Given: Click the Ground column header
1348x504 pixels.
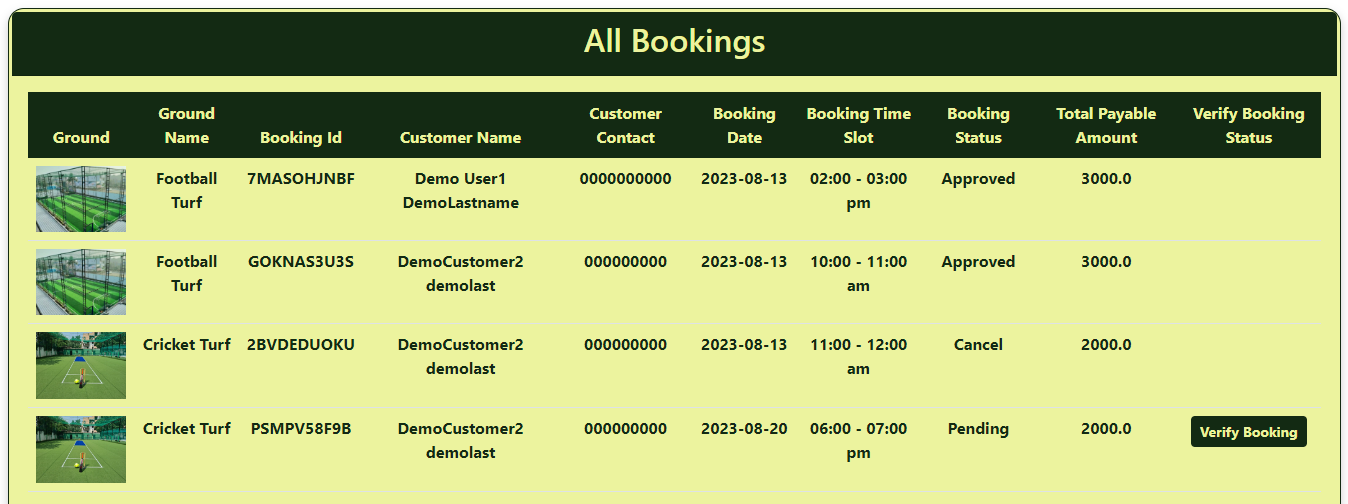Looking at the screenshot, I should [x=81, y=138].
